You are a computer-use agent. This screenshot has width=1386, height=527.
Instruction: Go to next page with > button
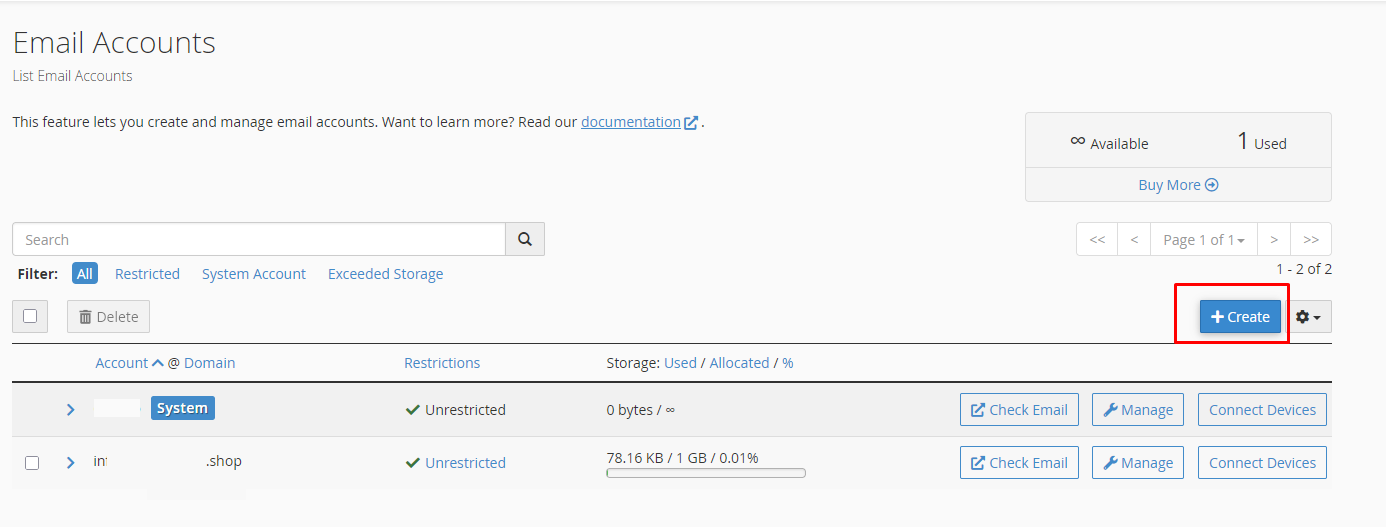tap(1274, 240)
